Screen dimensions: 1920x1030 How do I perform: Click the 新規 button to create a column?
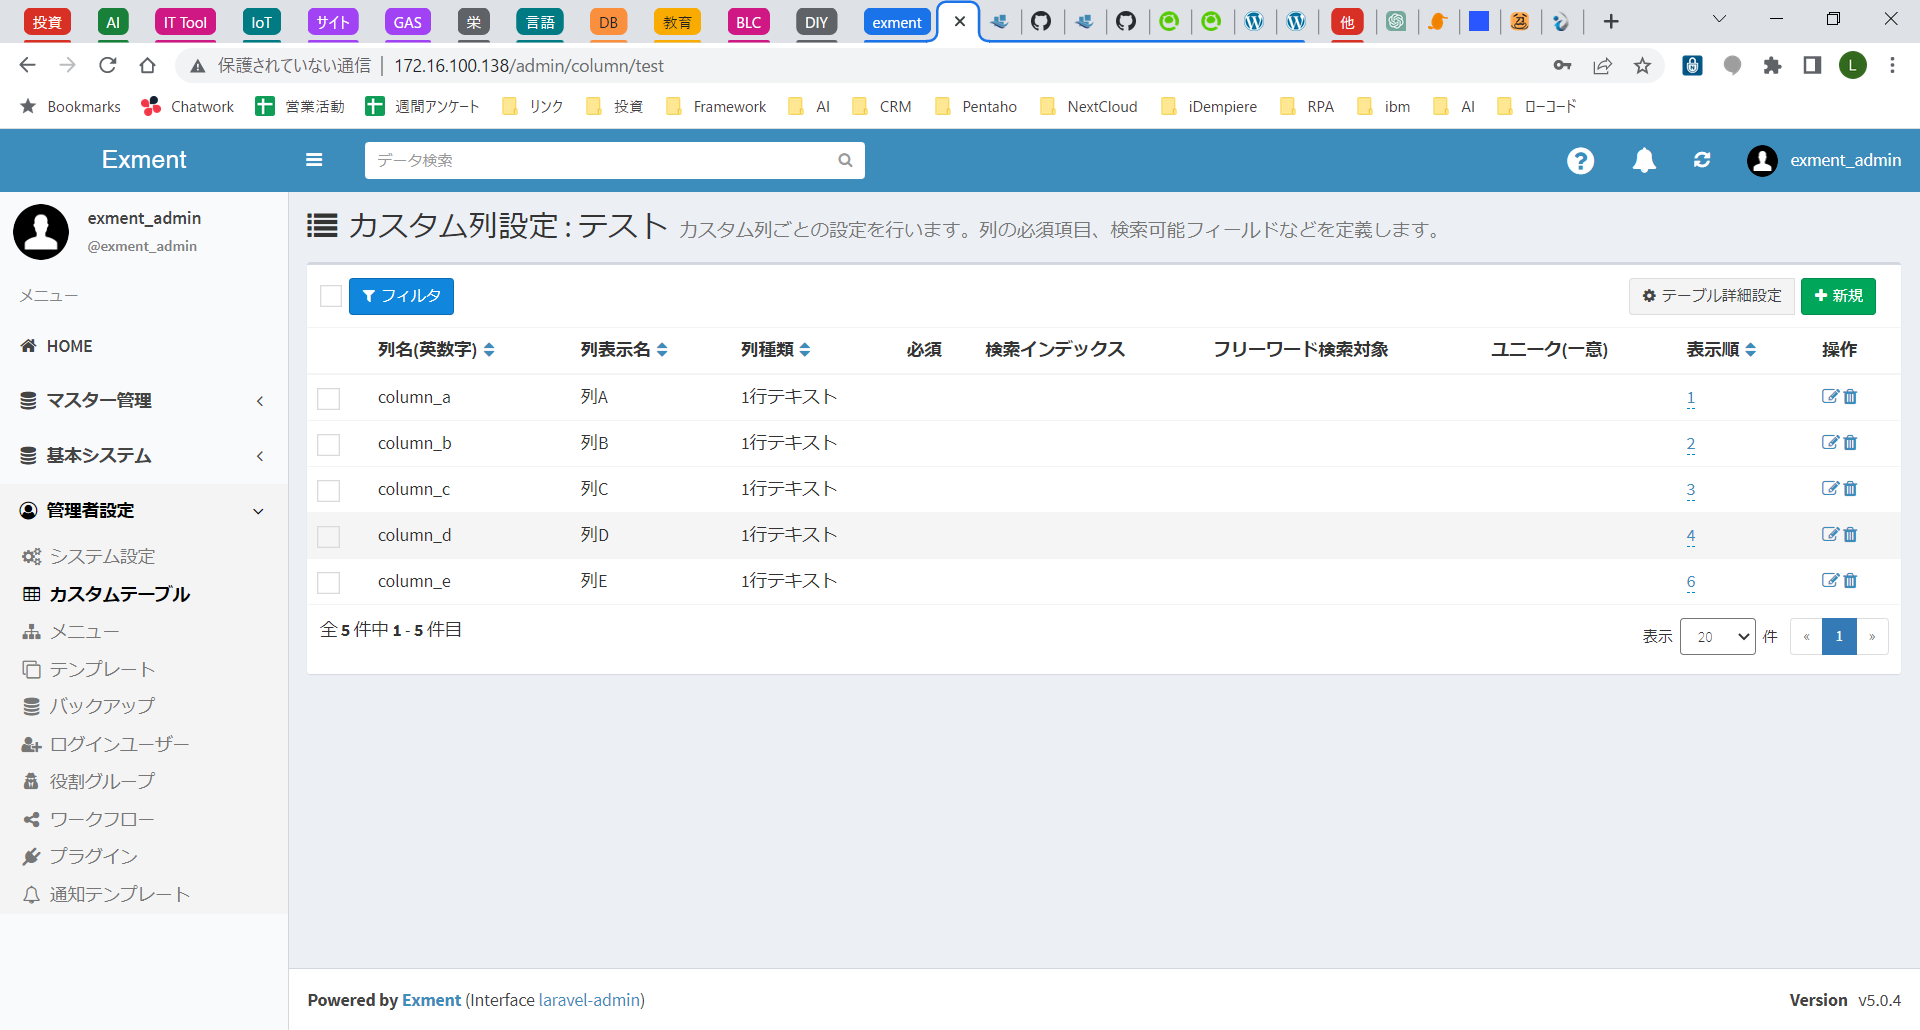[1838, 296]
